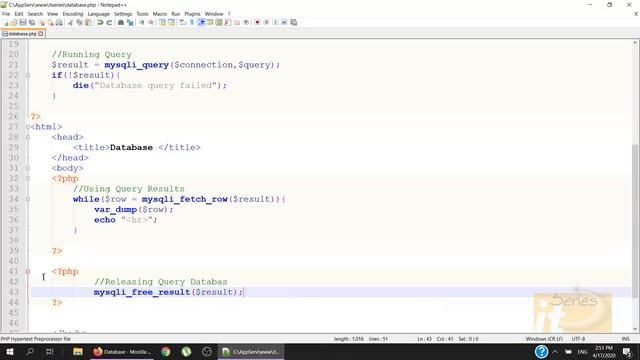Click the mysqli_free_result line of code

tap(168, 292)
